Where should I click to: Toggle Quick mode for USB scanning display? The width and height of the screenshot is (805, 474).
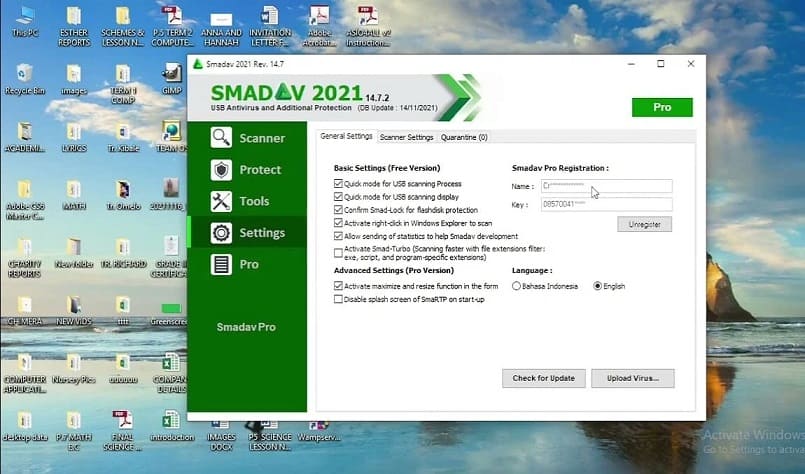tap(338, 197)
